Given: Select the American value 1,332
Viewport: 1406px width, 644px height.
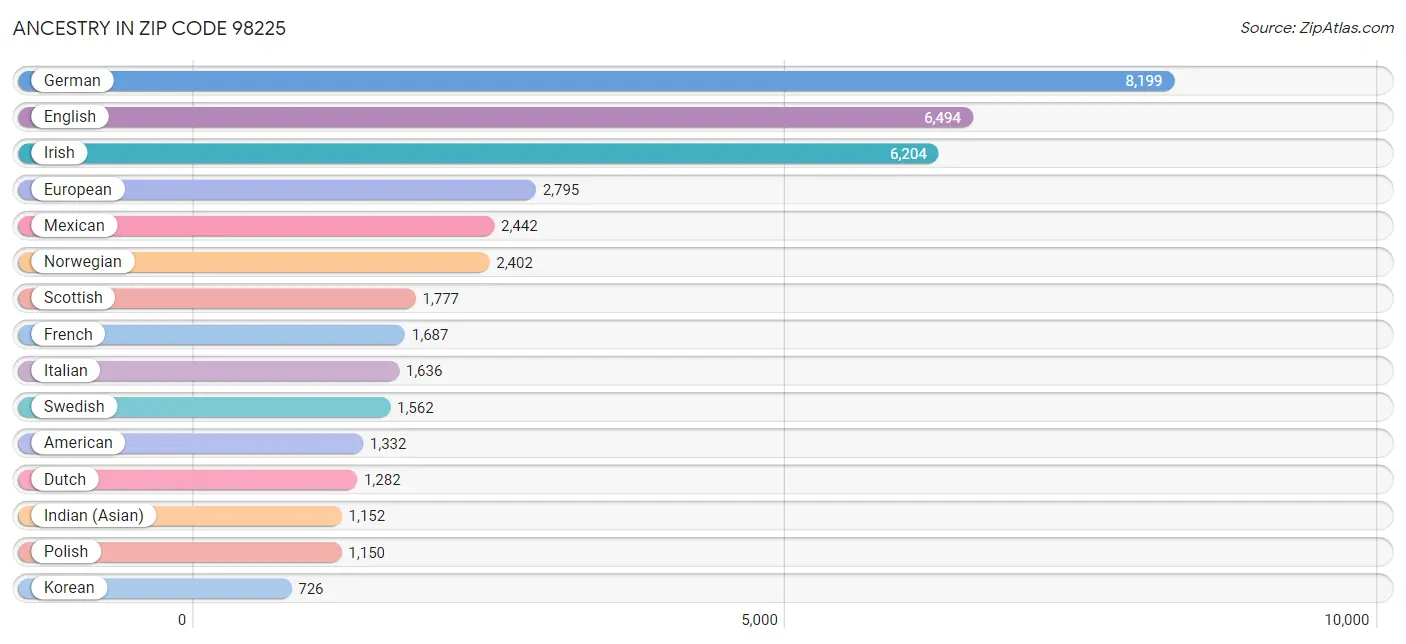Looking at the screenshot, I should 388,443.
